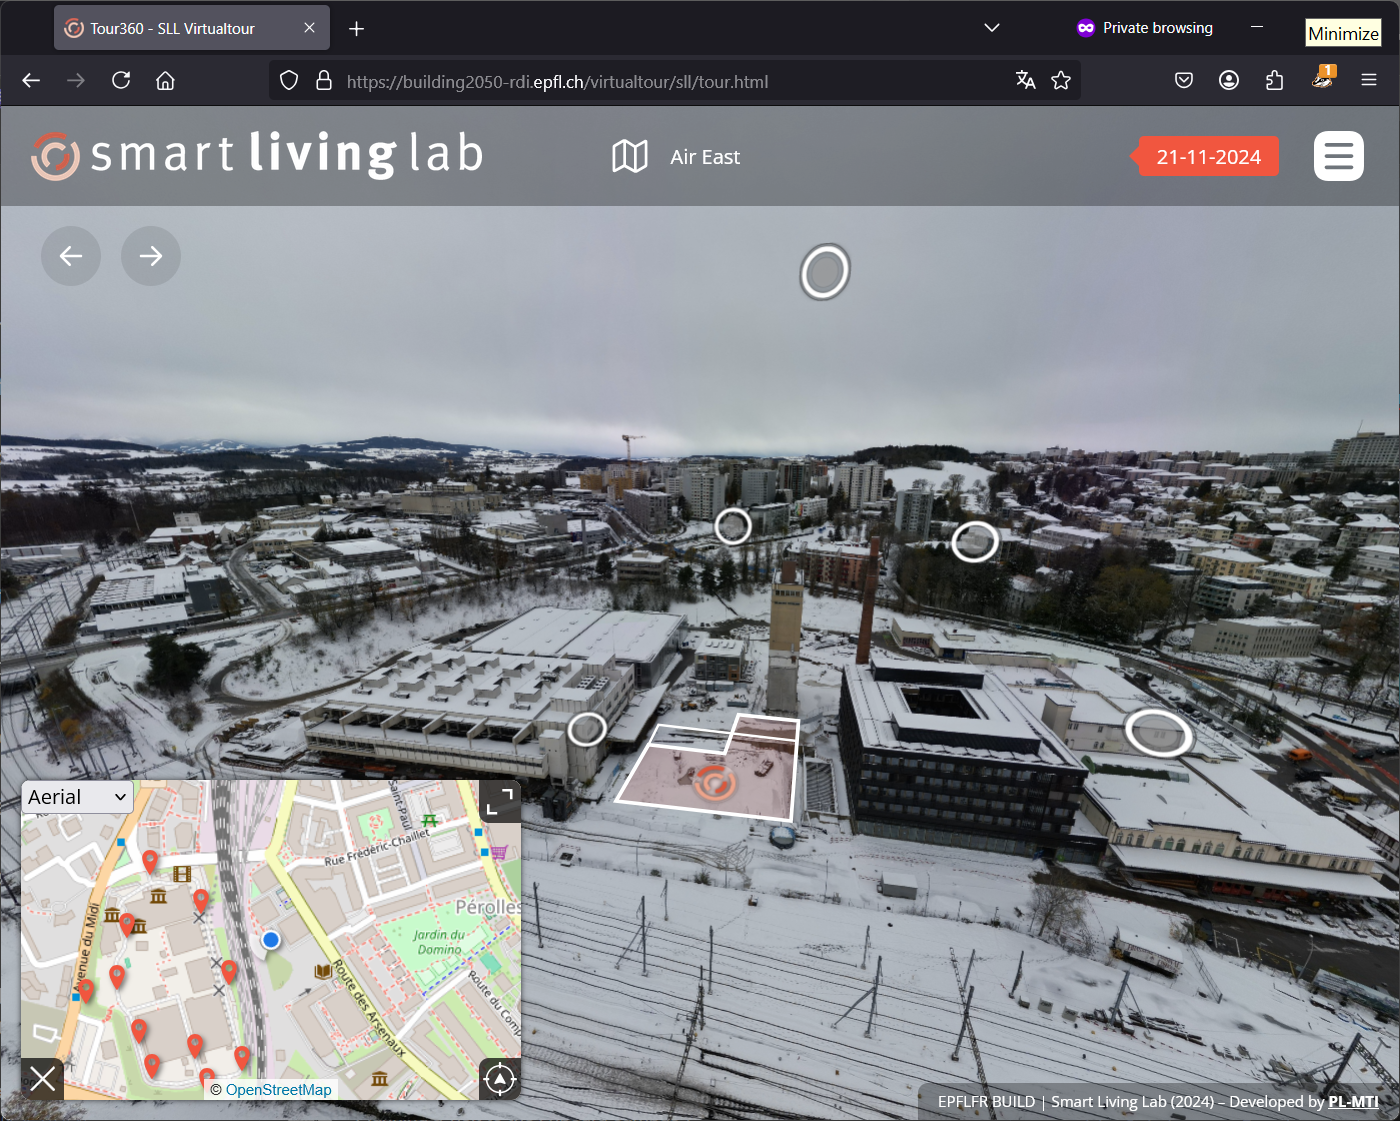Close the Tour360 tab

[310, 28]
